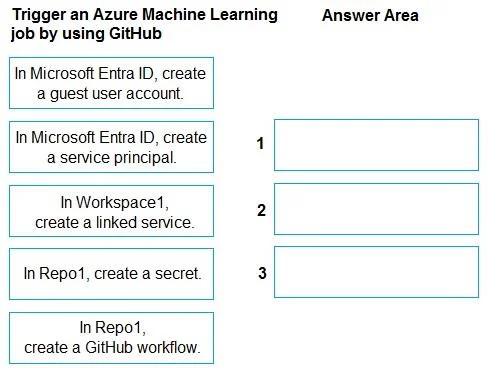Click the 'Trigger an Azure Machine Learning' heading line
The height and width of the screenshot is (370, 488).
(145, 15)
